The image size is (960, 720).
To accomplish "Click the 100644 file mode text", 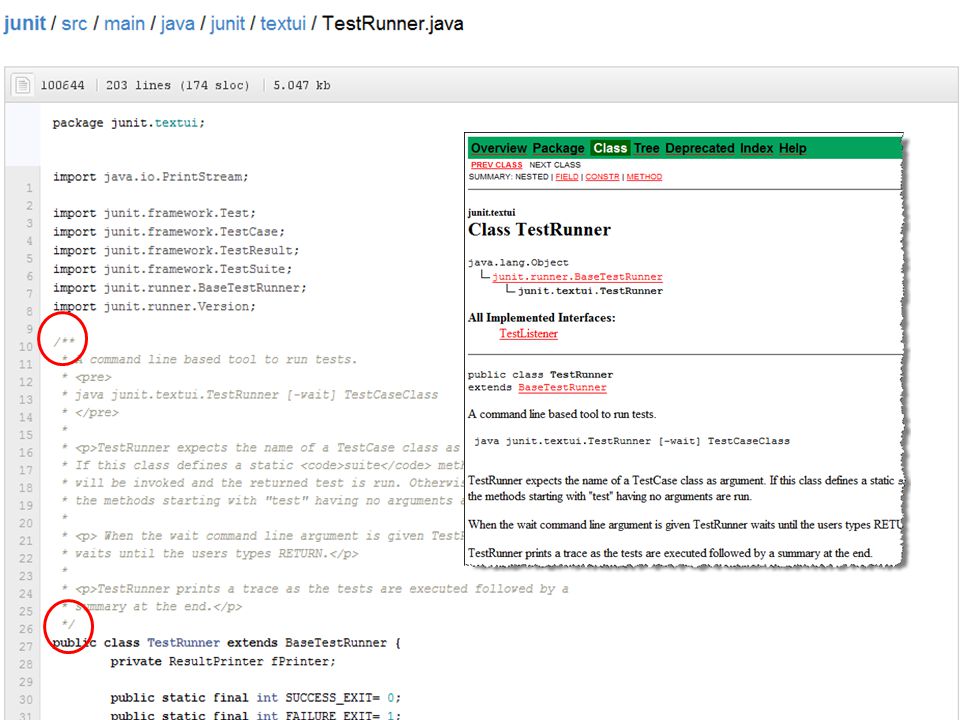I will click(x=62, y=85).
